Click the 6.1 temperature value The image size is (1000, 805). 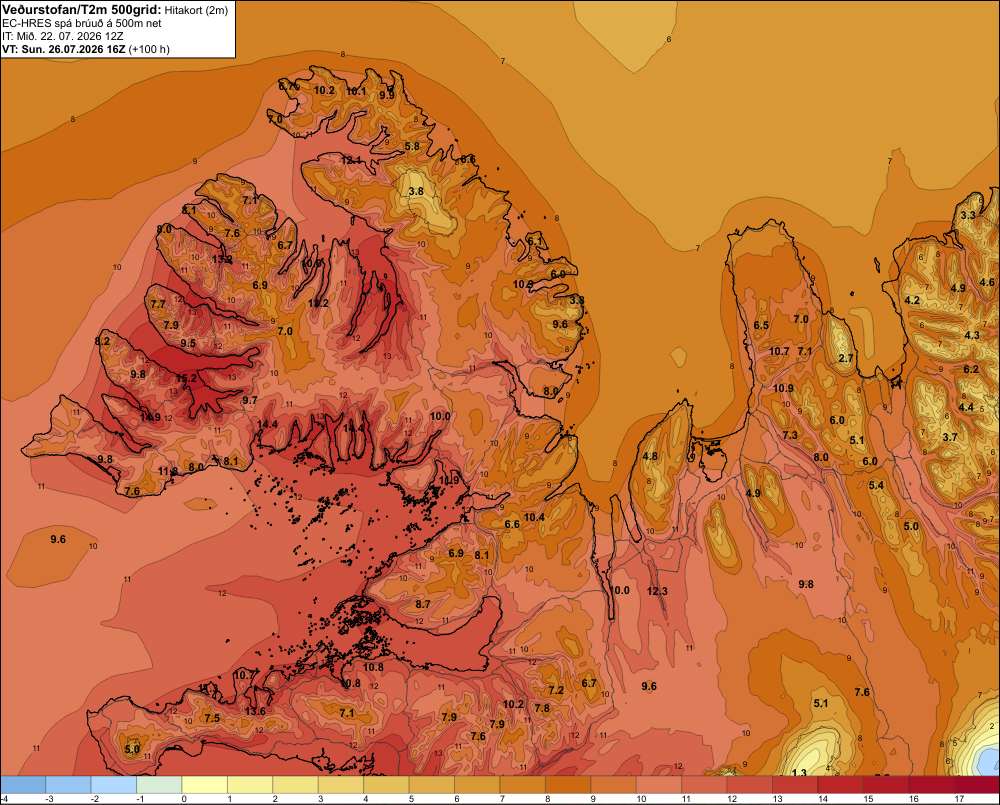534,241
